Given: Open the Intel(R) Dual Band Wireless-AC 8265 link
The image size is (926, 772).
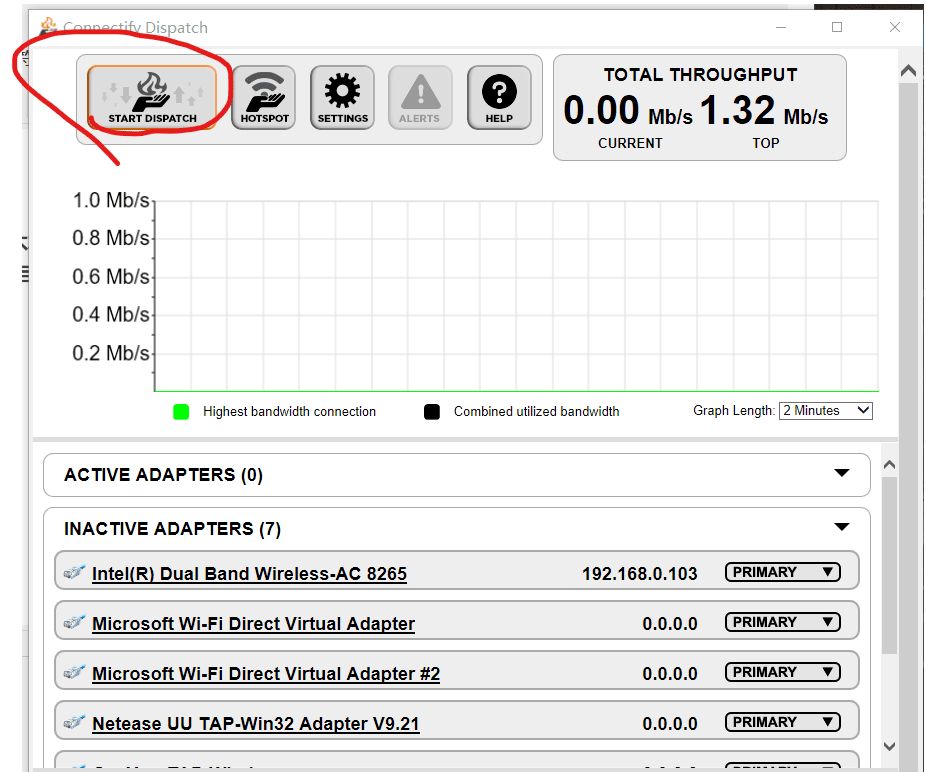Looking at the screenshot, I should [x=249, y=574].
